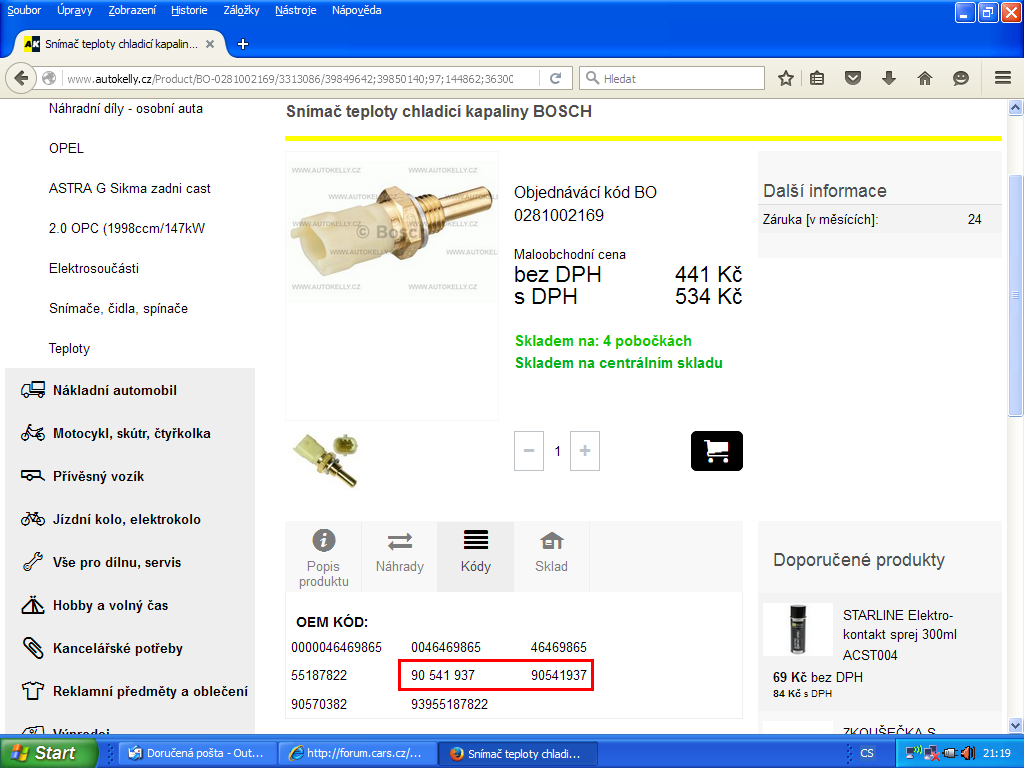Decrease quantity with minus button

coord(529,451)
